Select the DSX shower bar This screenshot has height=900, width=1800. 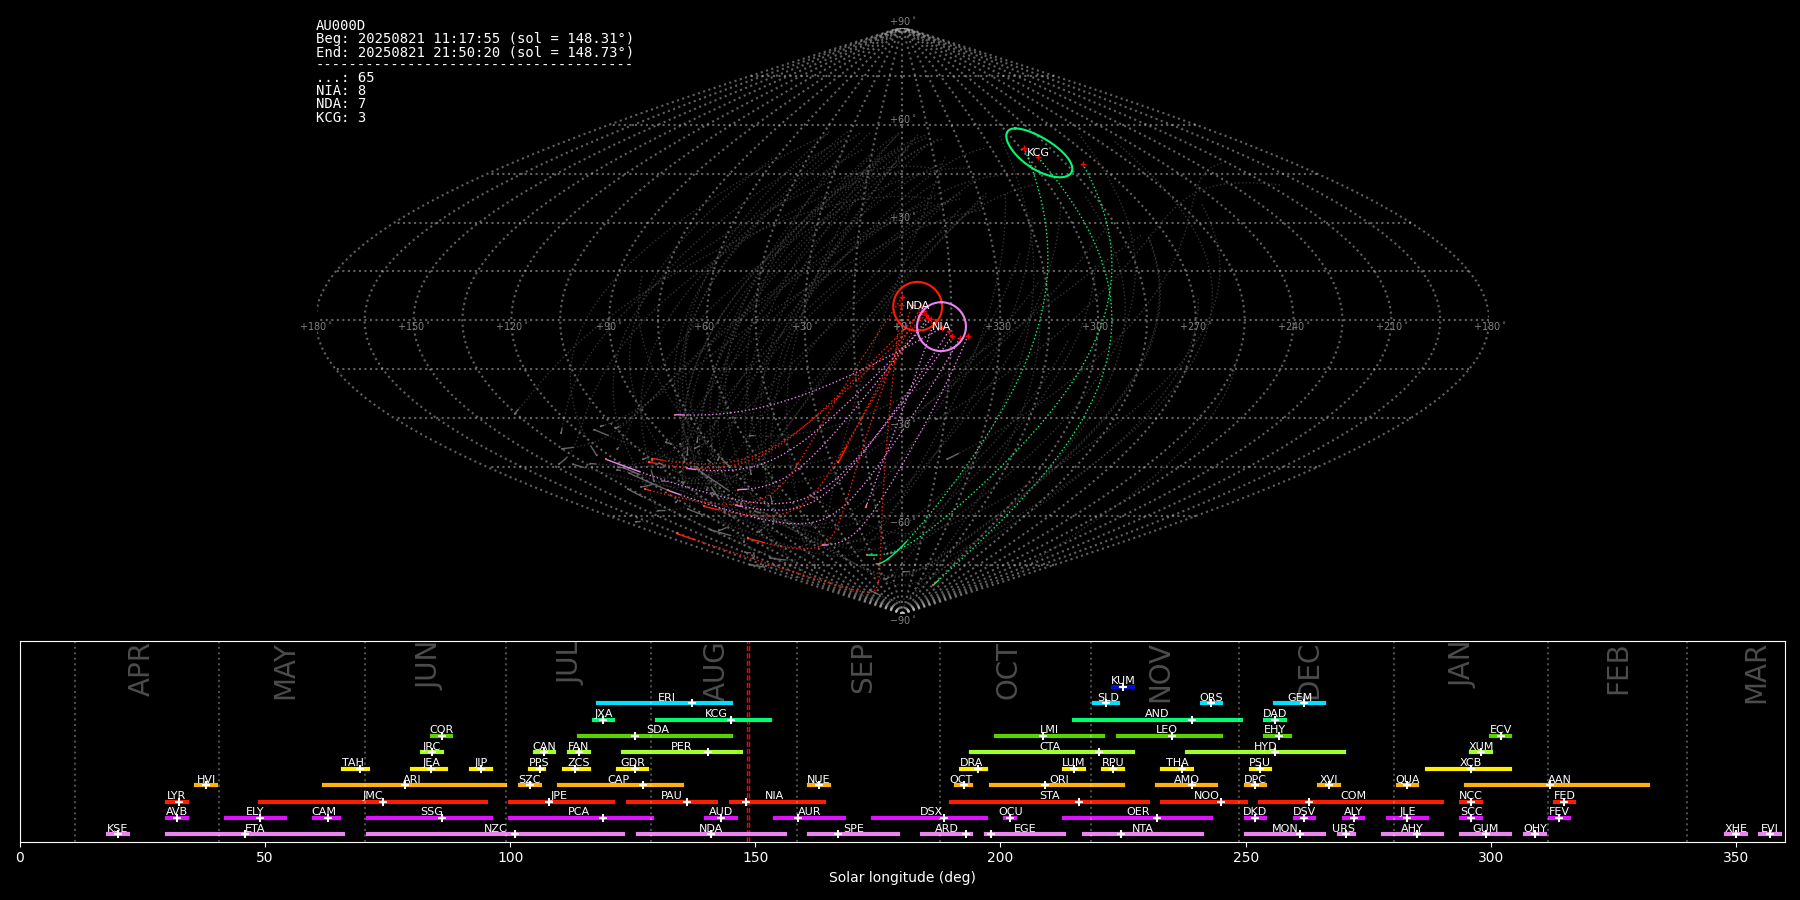[x=929, y=818]
